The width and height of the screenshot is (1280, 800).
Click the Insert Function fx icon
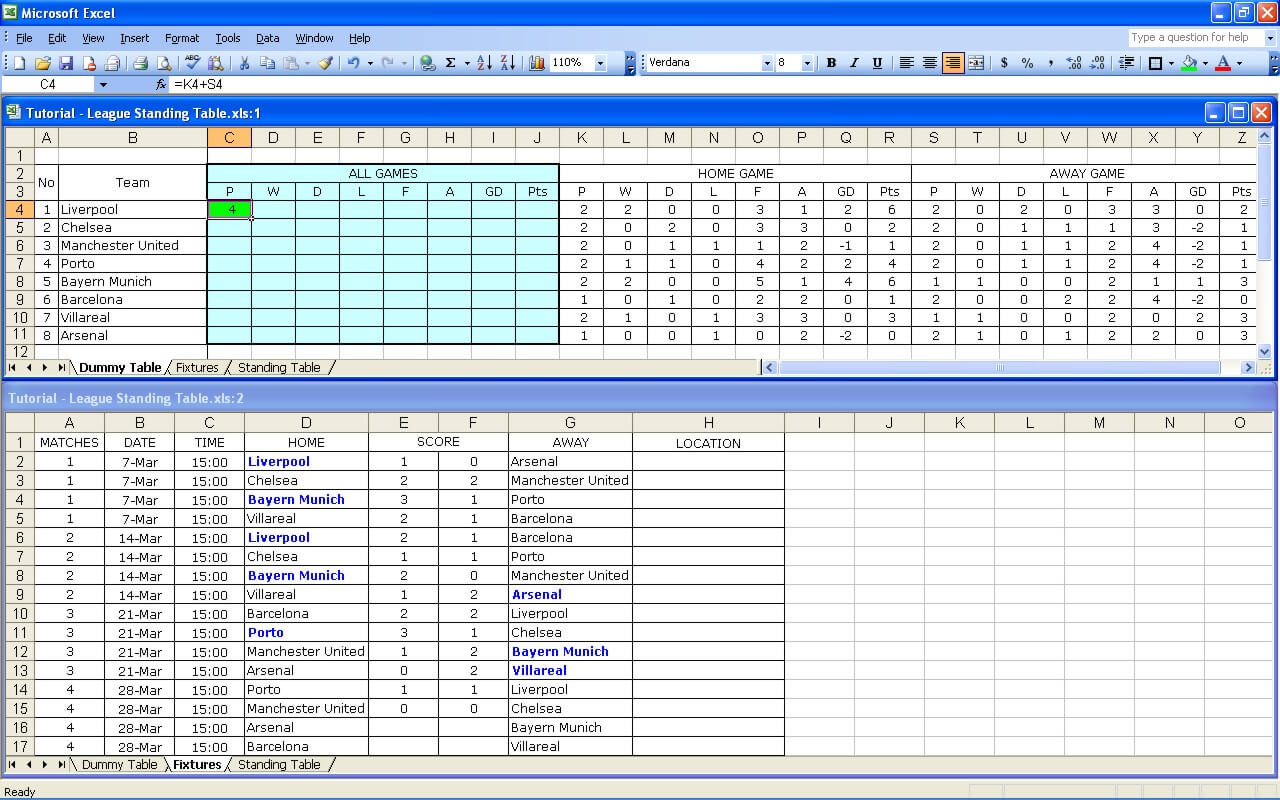pos(161,85)
